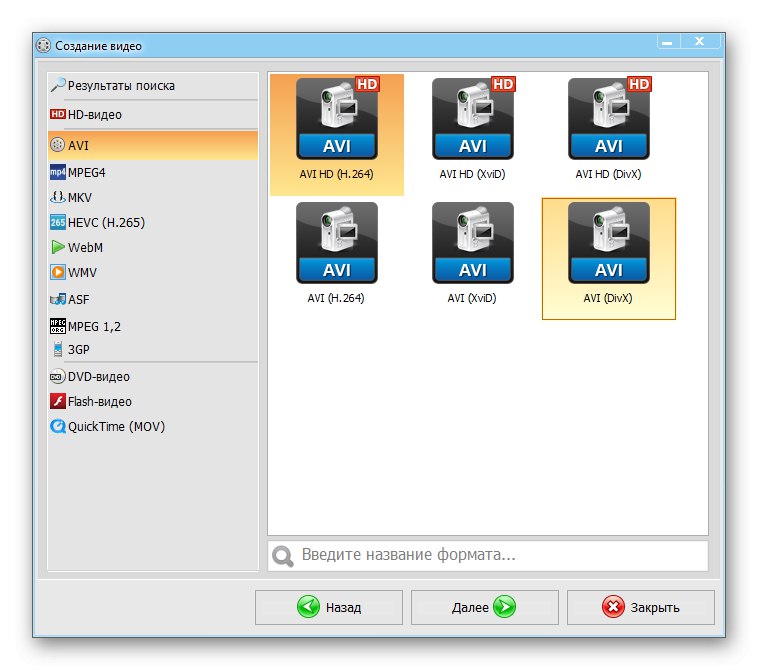758x670 pixels.
Task: Show ASF formats
Action: coord(153,299)
